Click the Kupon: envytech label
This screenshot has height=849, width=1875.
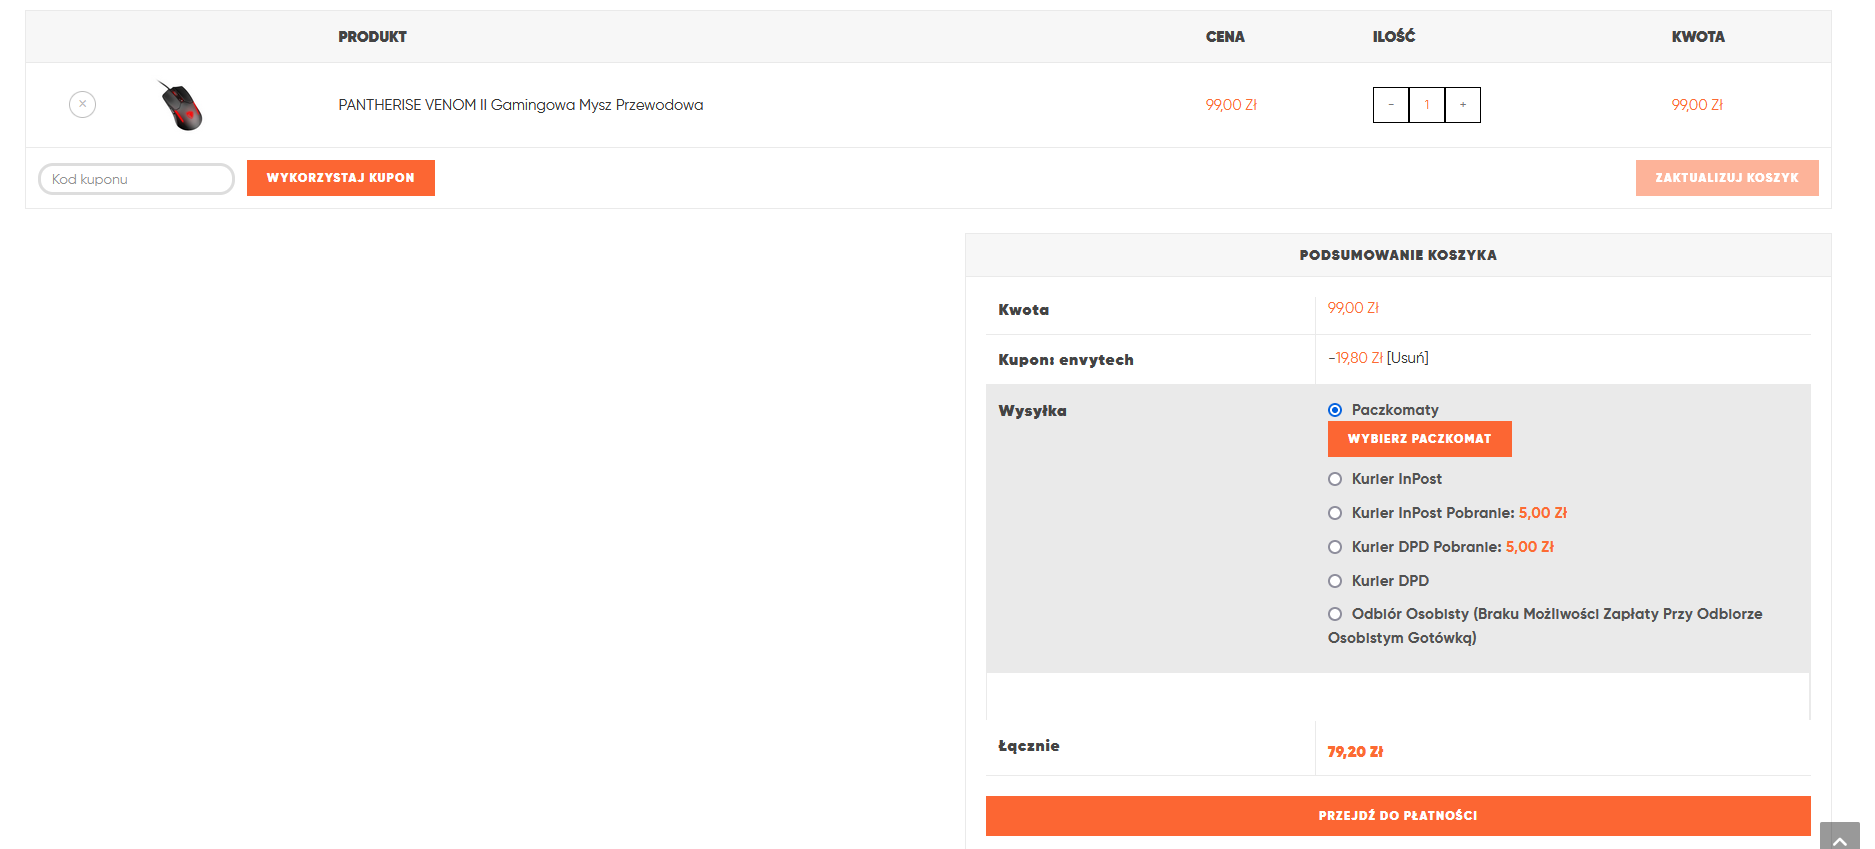click(x=1066, y=360)
